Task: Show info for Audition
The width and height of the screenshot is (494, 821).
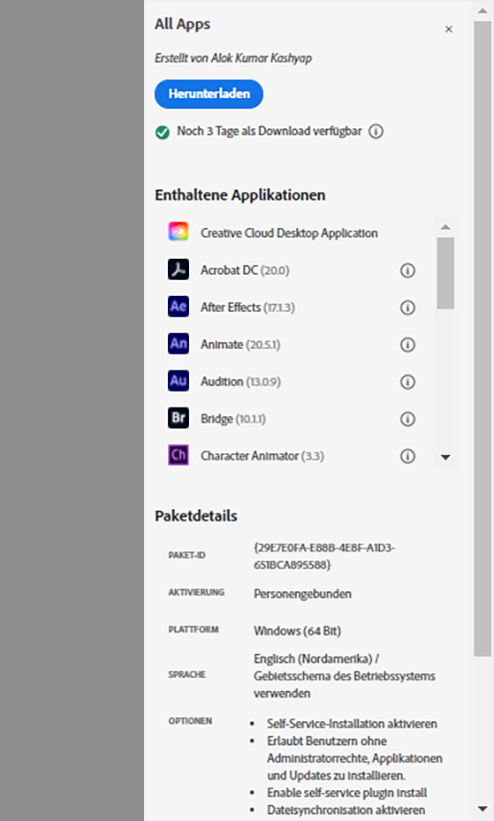Action: (x=408, y=382)
